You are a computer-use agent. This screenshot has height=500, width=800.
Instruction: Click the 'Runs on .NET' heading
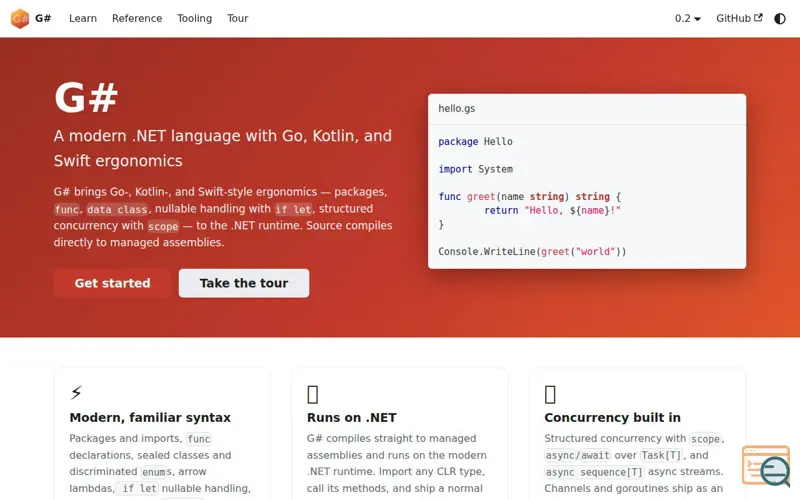coord(352,417)
